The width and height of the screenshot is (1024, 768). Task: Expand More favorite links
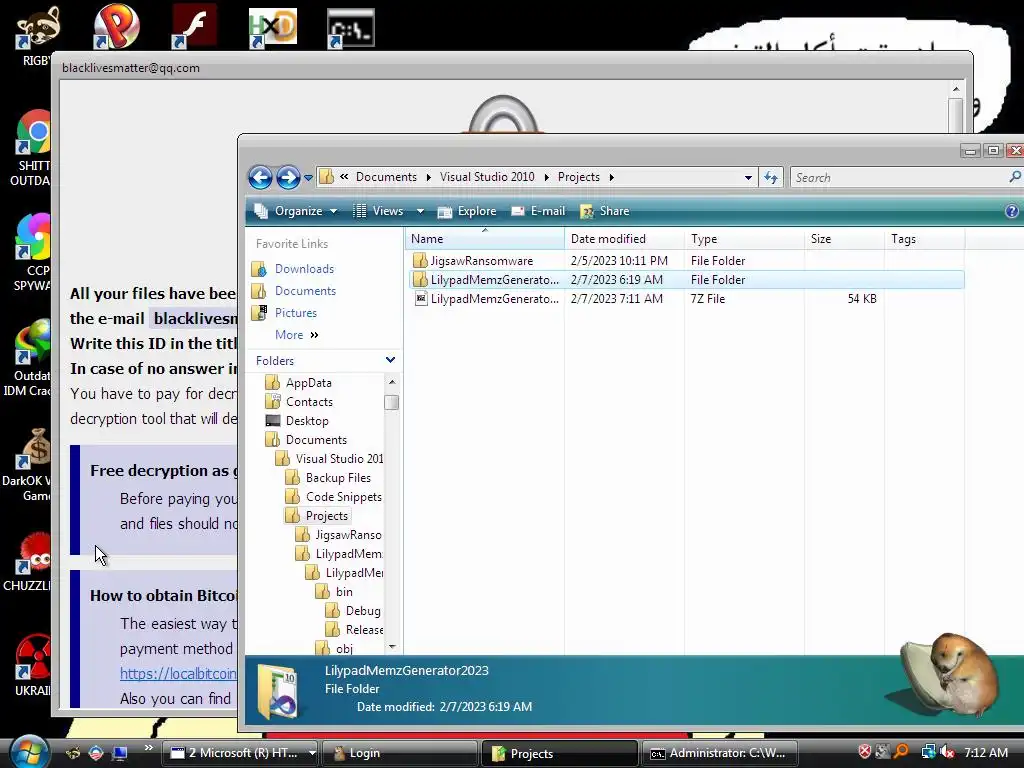(x=296, y=335)
